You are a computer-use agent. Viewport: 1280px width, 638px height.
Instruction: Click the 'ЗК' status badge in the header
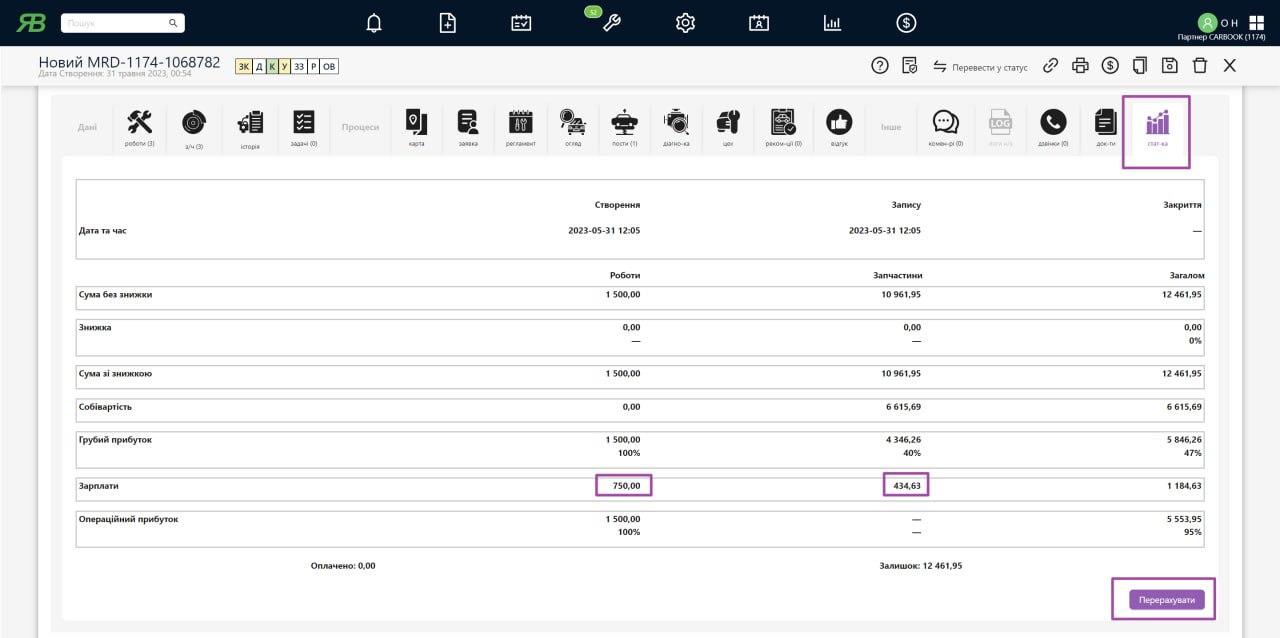244,67
